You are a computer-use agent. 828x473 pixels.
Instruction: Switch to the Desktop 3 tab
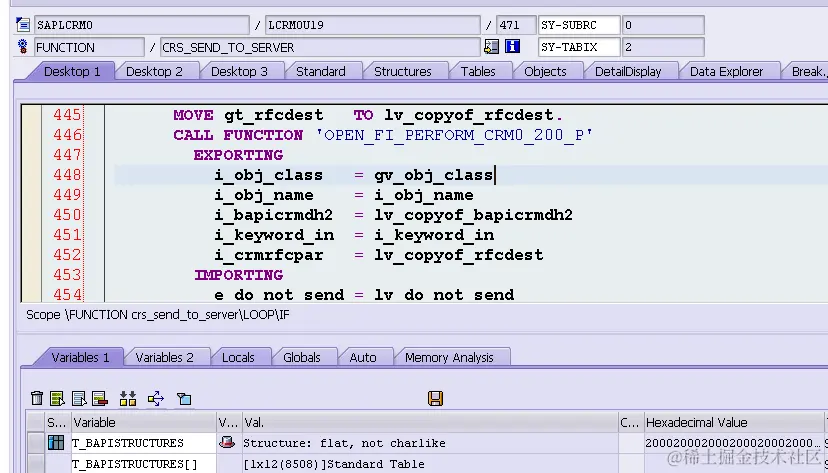239,71
